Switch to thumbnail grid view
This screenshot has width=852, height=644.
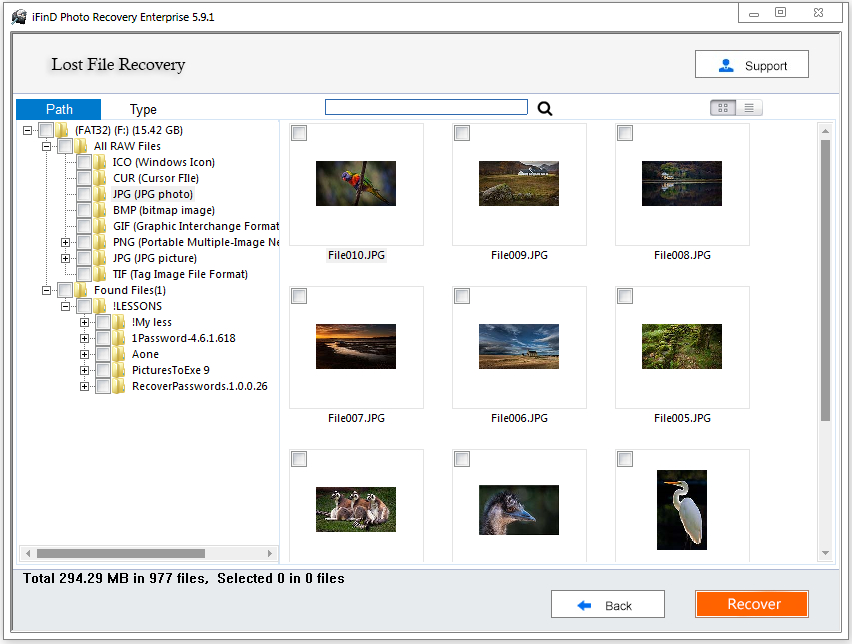722,108
